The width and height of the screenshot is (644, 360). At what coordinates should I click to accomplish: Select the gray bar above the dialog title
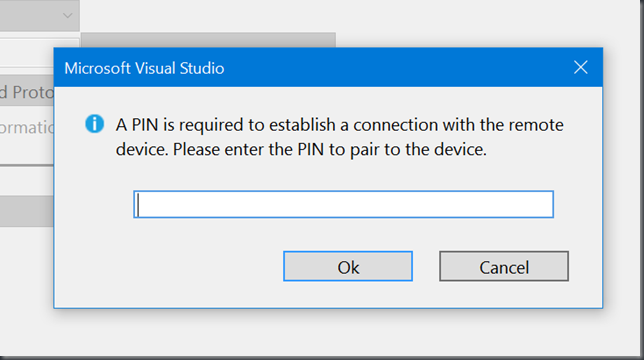(208, 40)
